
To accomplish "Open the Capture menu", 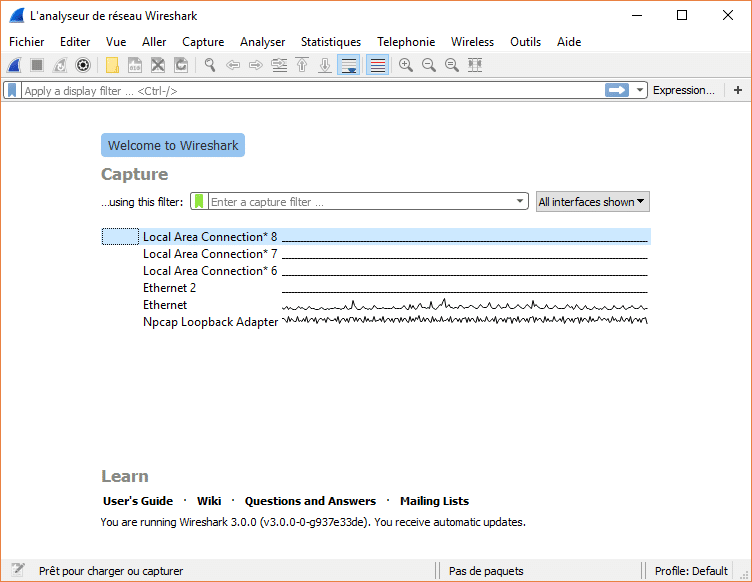I will pyautogui.click(x=203, y=42).
